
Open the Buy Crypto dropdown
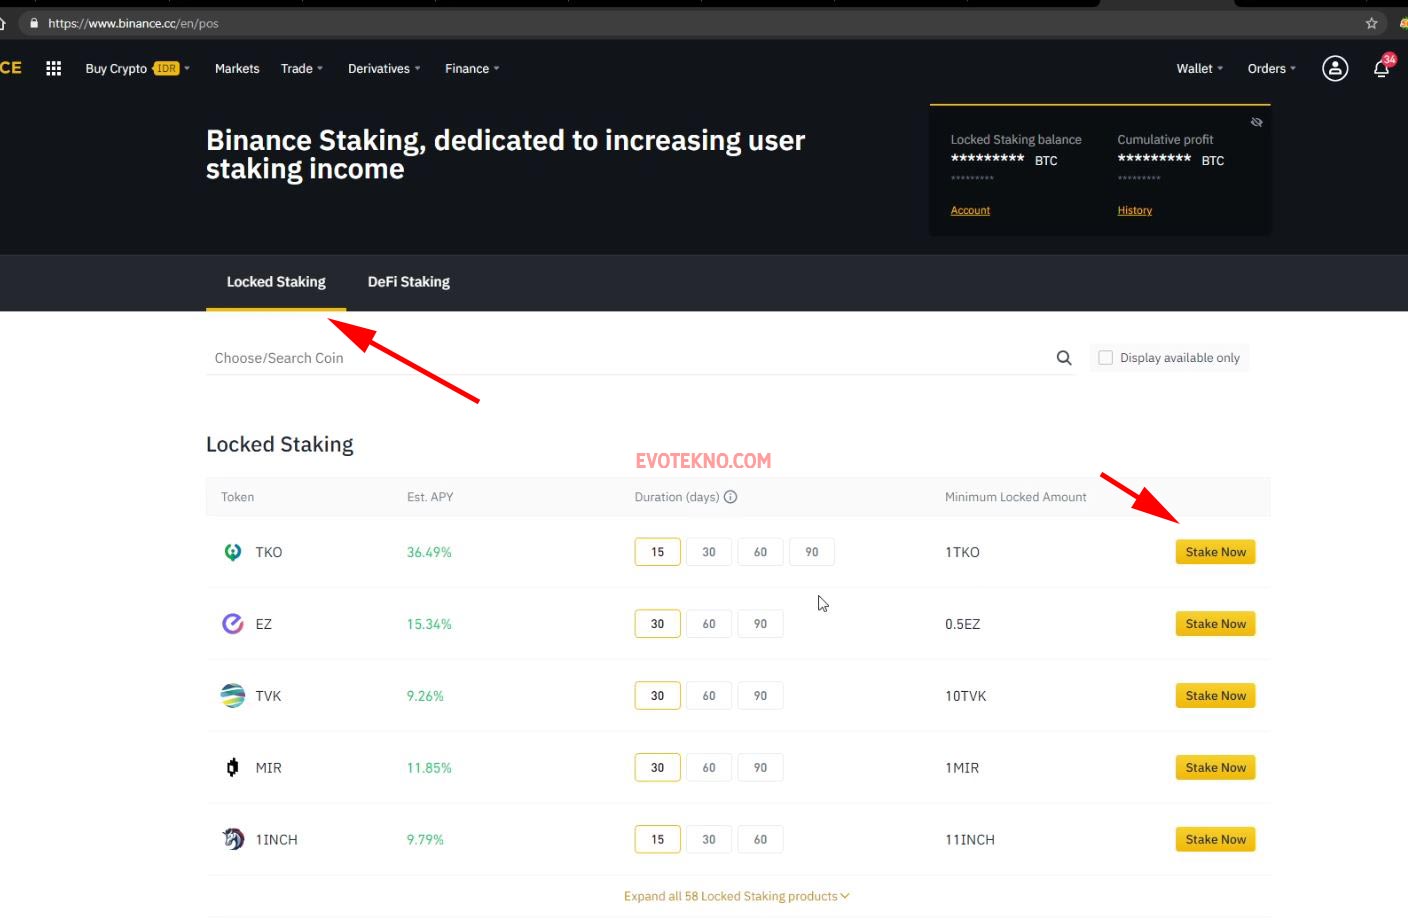[138, 68]
